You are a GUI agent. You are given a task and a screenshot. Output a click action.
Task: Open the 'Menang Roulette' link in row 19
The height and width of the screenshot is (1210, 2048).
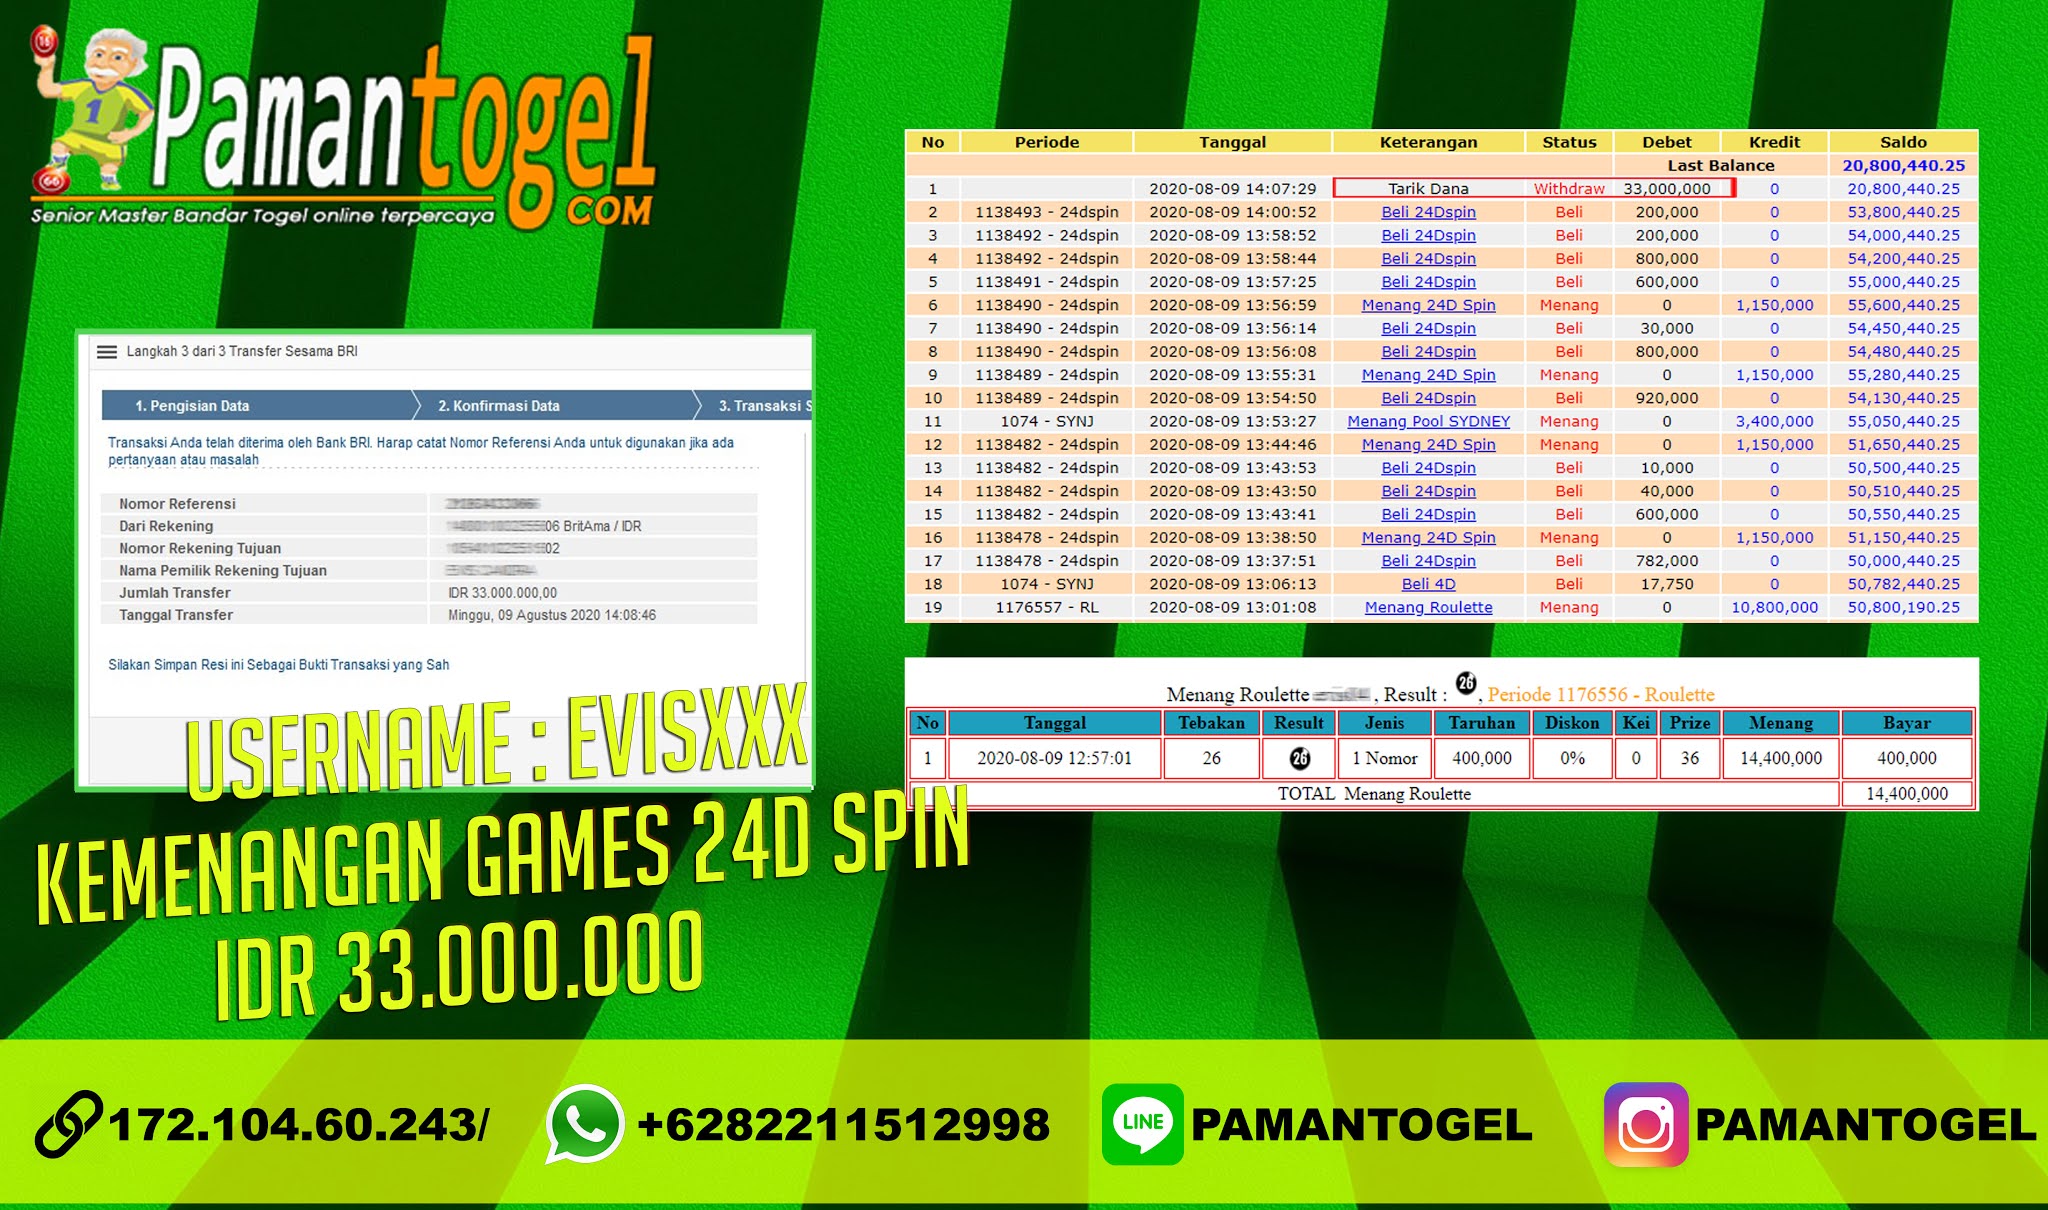tap(1428, 607)
